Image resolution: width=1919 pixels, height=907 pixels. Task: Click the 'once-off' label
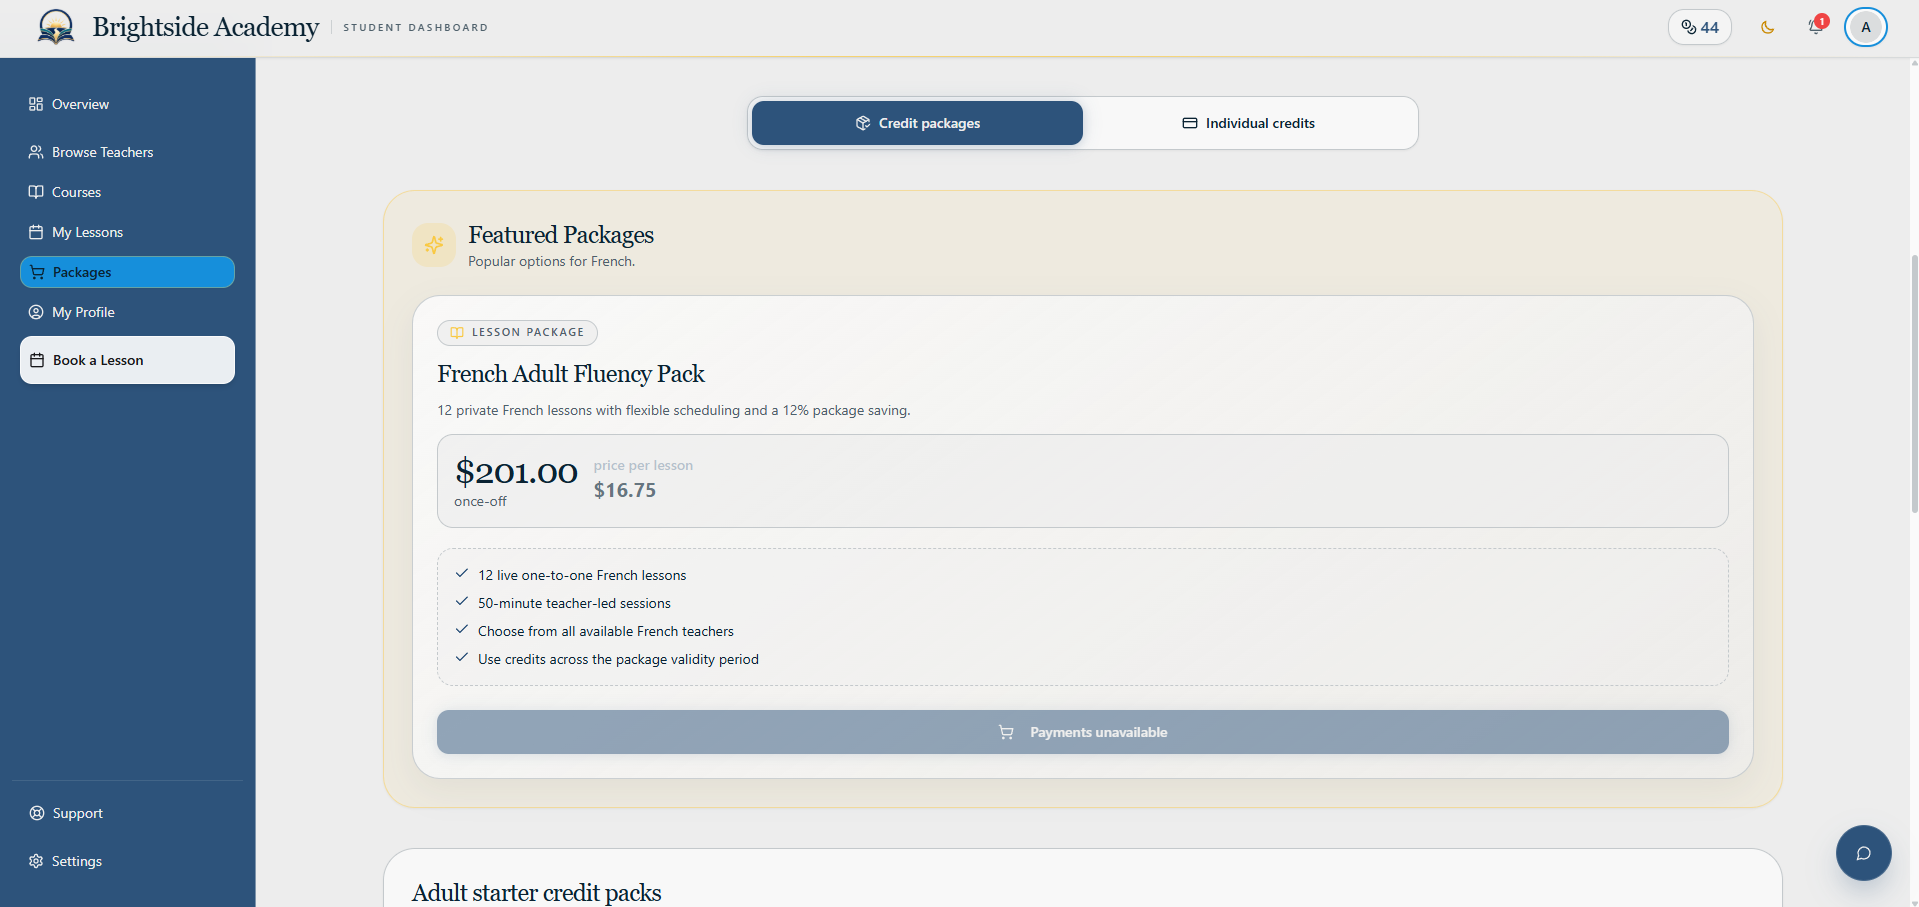pyautogui.click(x=480, y=501)
